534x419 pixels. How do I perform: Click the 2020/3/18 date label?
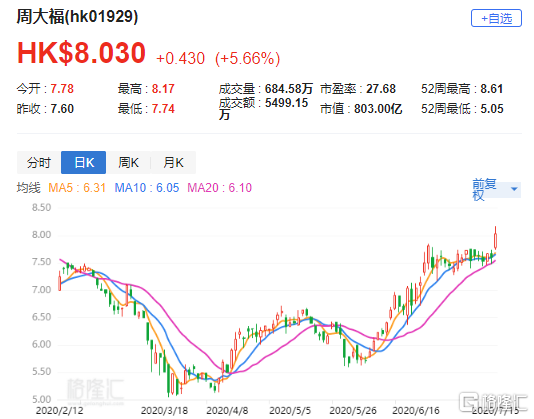pos(164,410)
